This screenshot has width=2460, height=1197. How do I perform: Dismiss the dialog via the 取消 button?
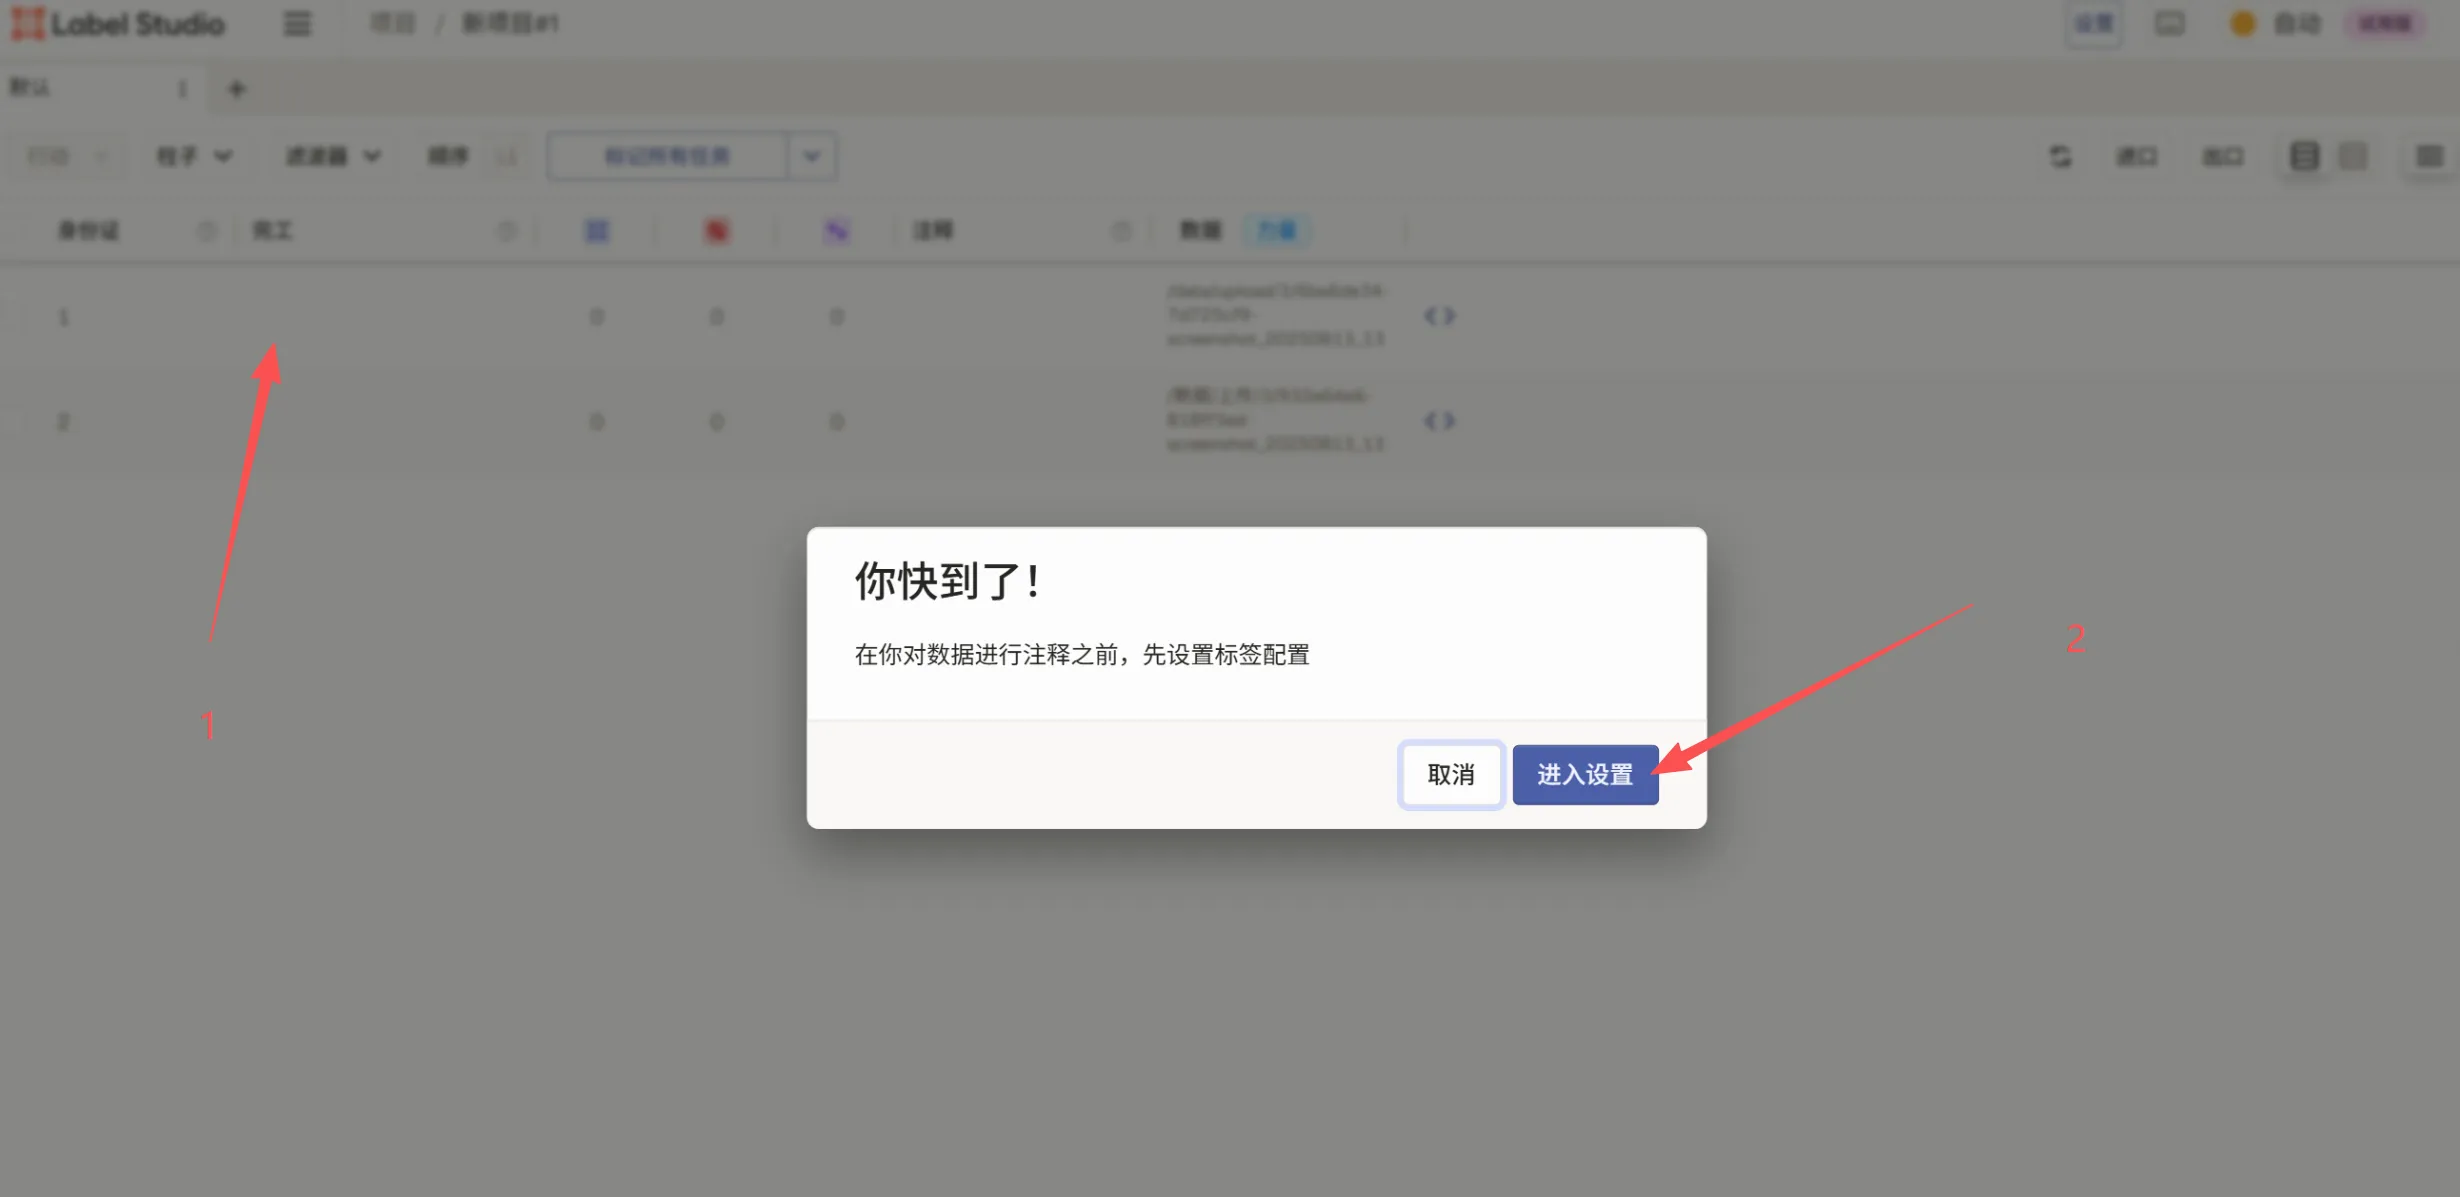tap(1451, 774)
